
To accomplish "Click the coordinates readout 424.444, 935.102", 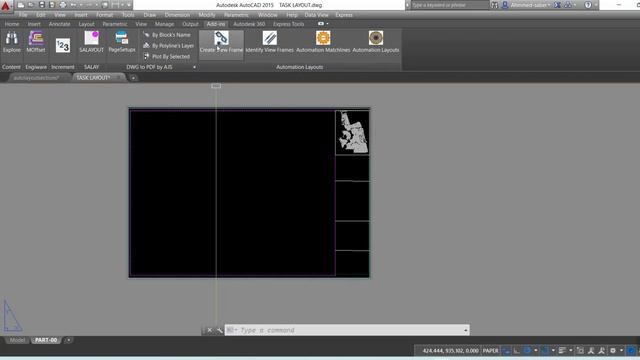I will click(x=450, y=351).
